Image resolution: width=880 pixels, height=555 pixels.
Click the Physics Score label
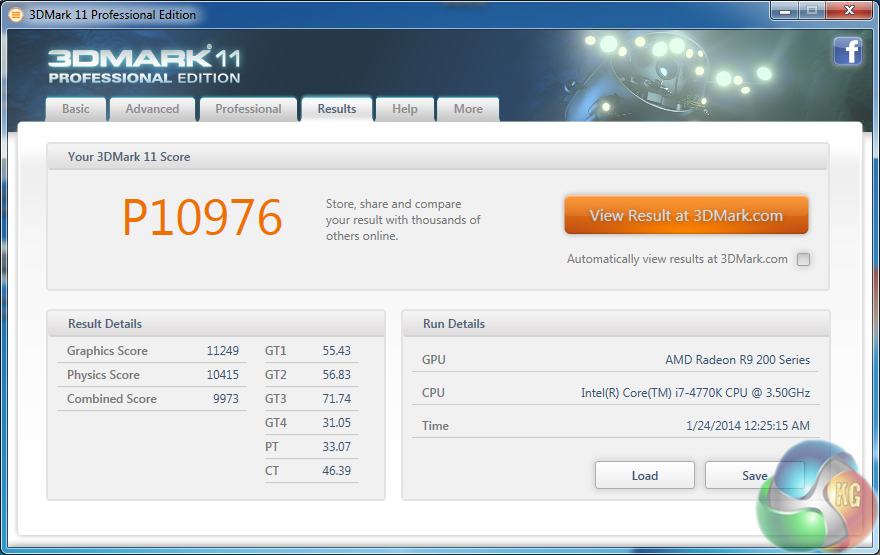(103, 375)
